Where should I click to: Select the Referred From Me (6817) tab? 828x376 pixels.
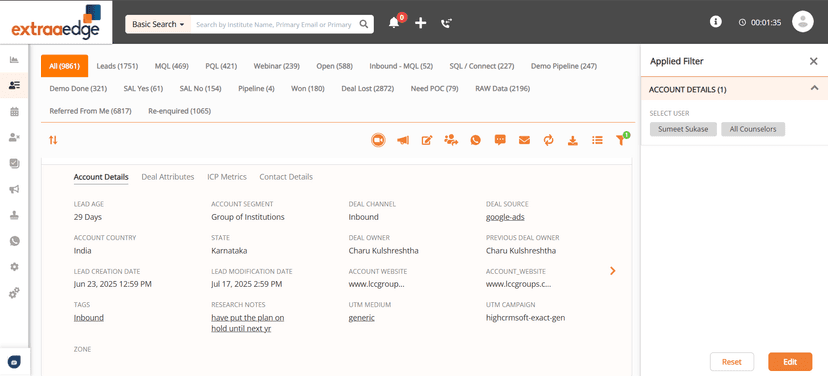[x=90, y=111]
